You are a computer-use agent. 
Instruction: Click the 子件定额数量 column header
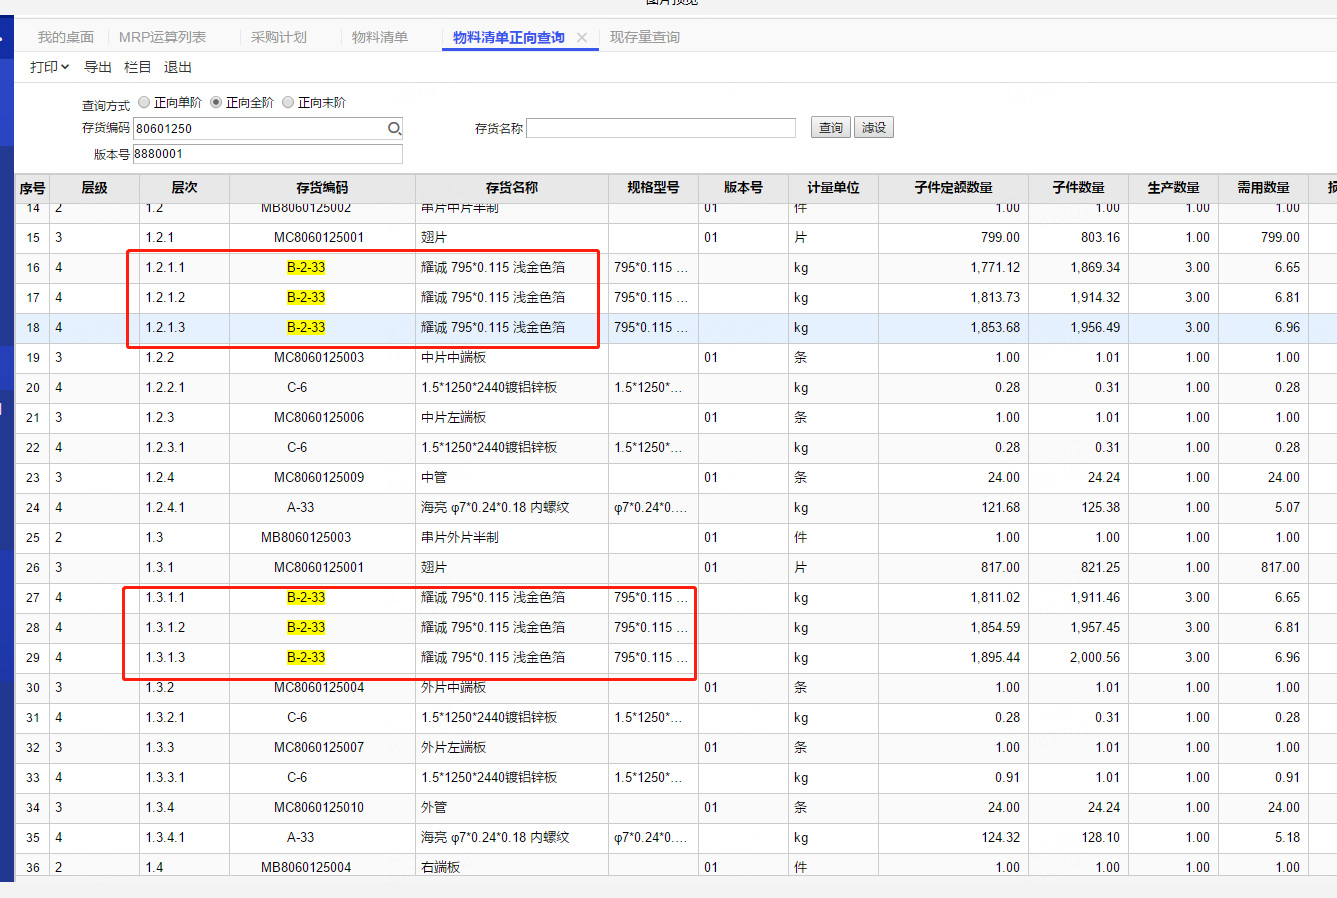click(x=953, y=188)
